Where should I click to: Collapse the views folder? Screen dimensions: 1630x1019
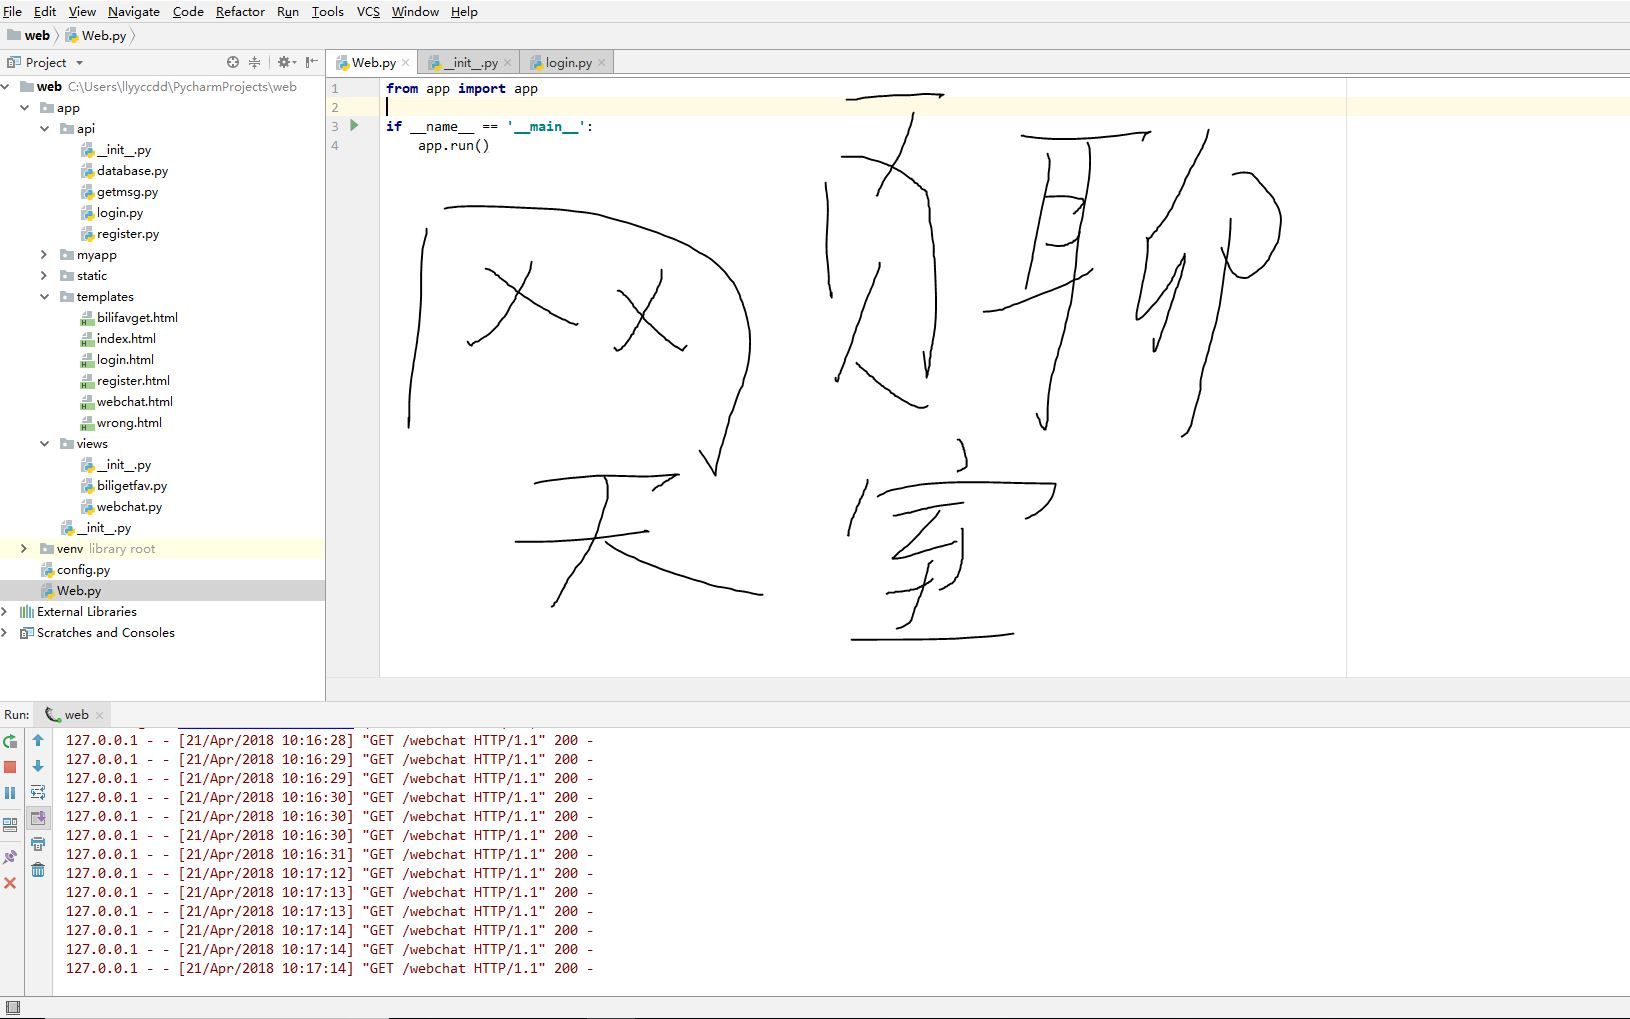45,444
